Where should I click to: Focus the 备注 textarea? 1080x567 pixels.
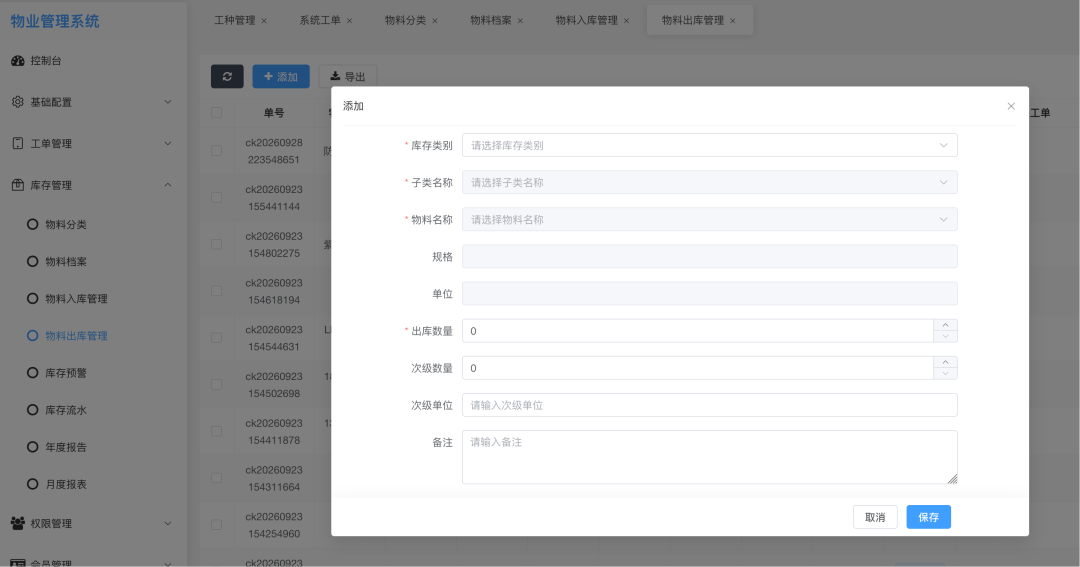709,457
